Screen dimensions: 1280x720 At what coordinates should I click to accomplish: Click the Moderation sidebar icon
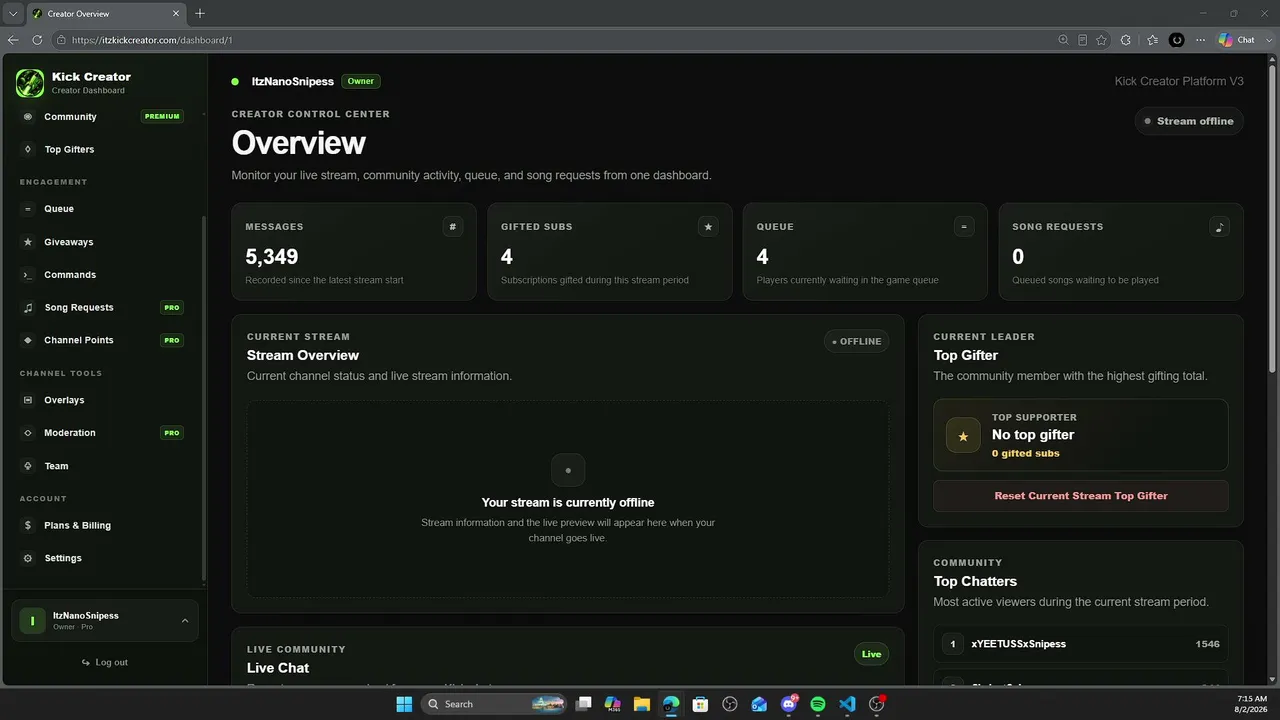click(28, 433)
